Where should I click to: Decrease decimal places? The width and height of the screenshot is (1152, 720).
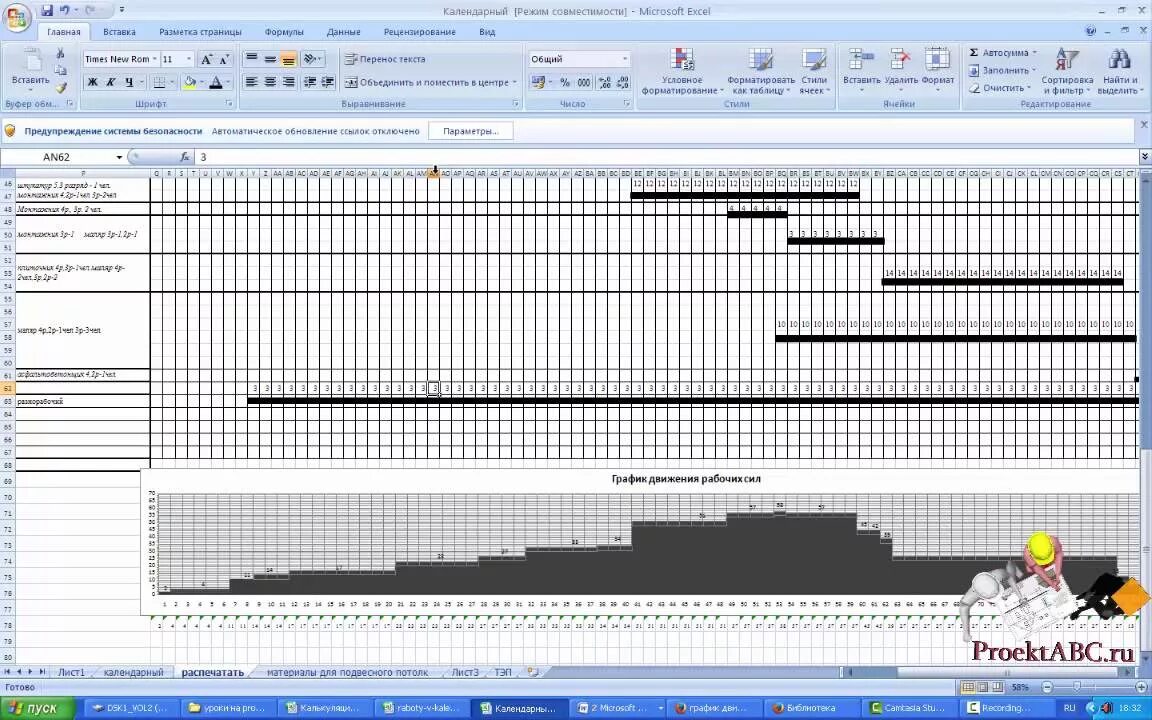click(x=623, y=82)
